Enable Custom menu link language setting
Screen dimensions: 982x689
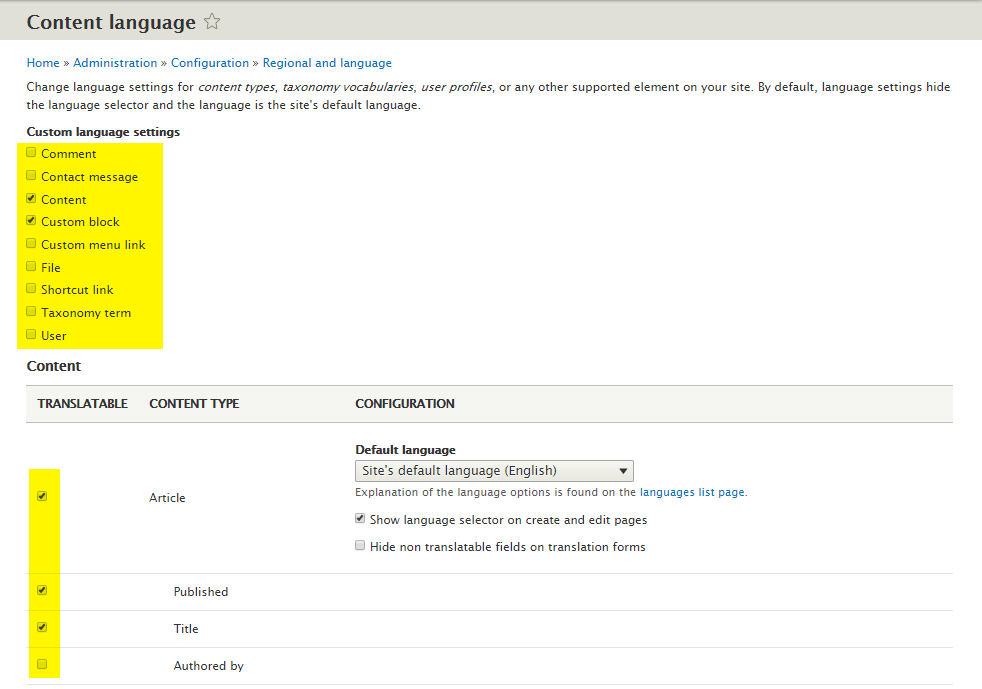(x=32, y=244)
